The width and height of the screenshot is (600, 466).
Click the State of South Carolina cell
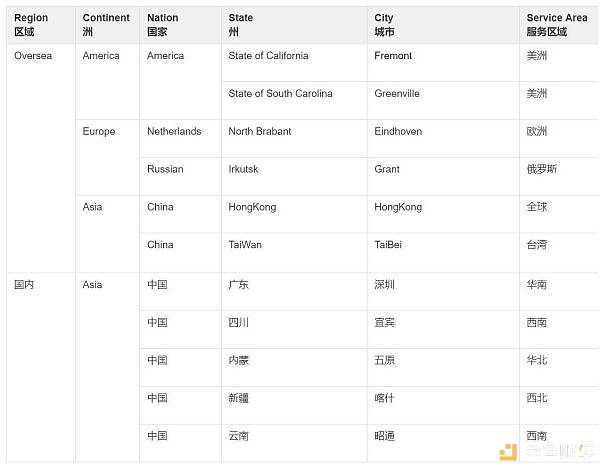pyautogui.click(x=294, y=100)
